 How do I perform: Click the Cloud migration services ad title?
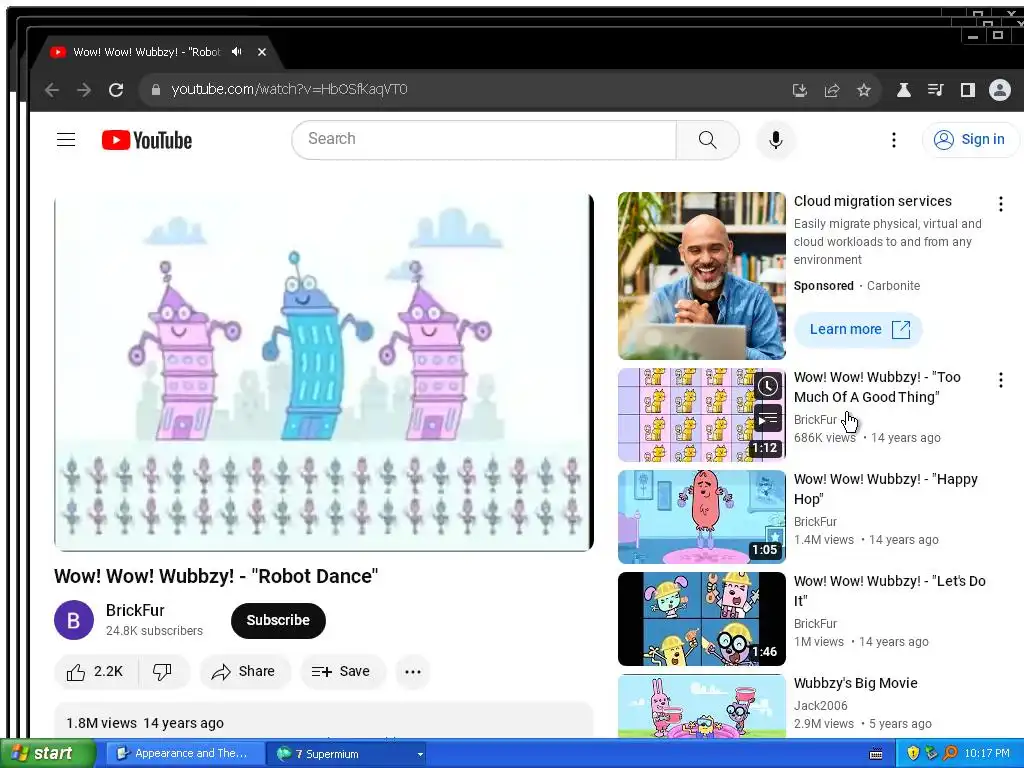point(872,201)
